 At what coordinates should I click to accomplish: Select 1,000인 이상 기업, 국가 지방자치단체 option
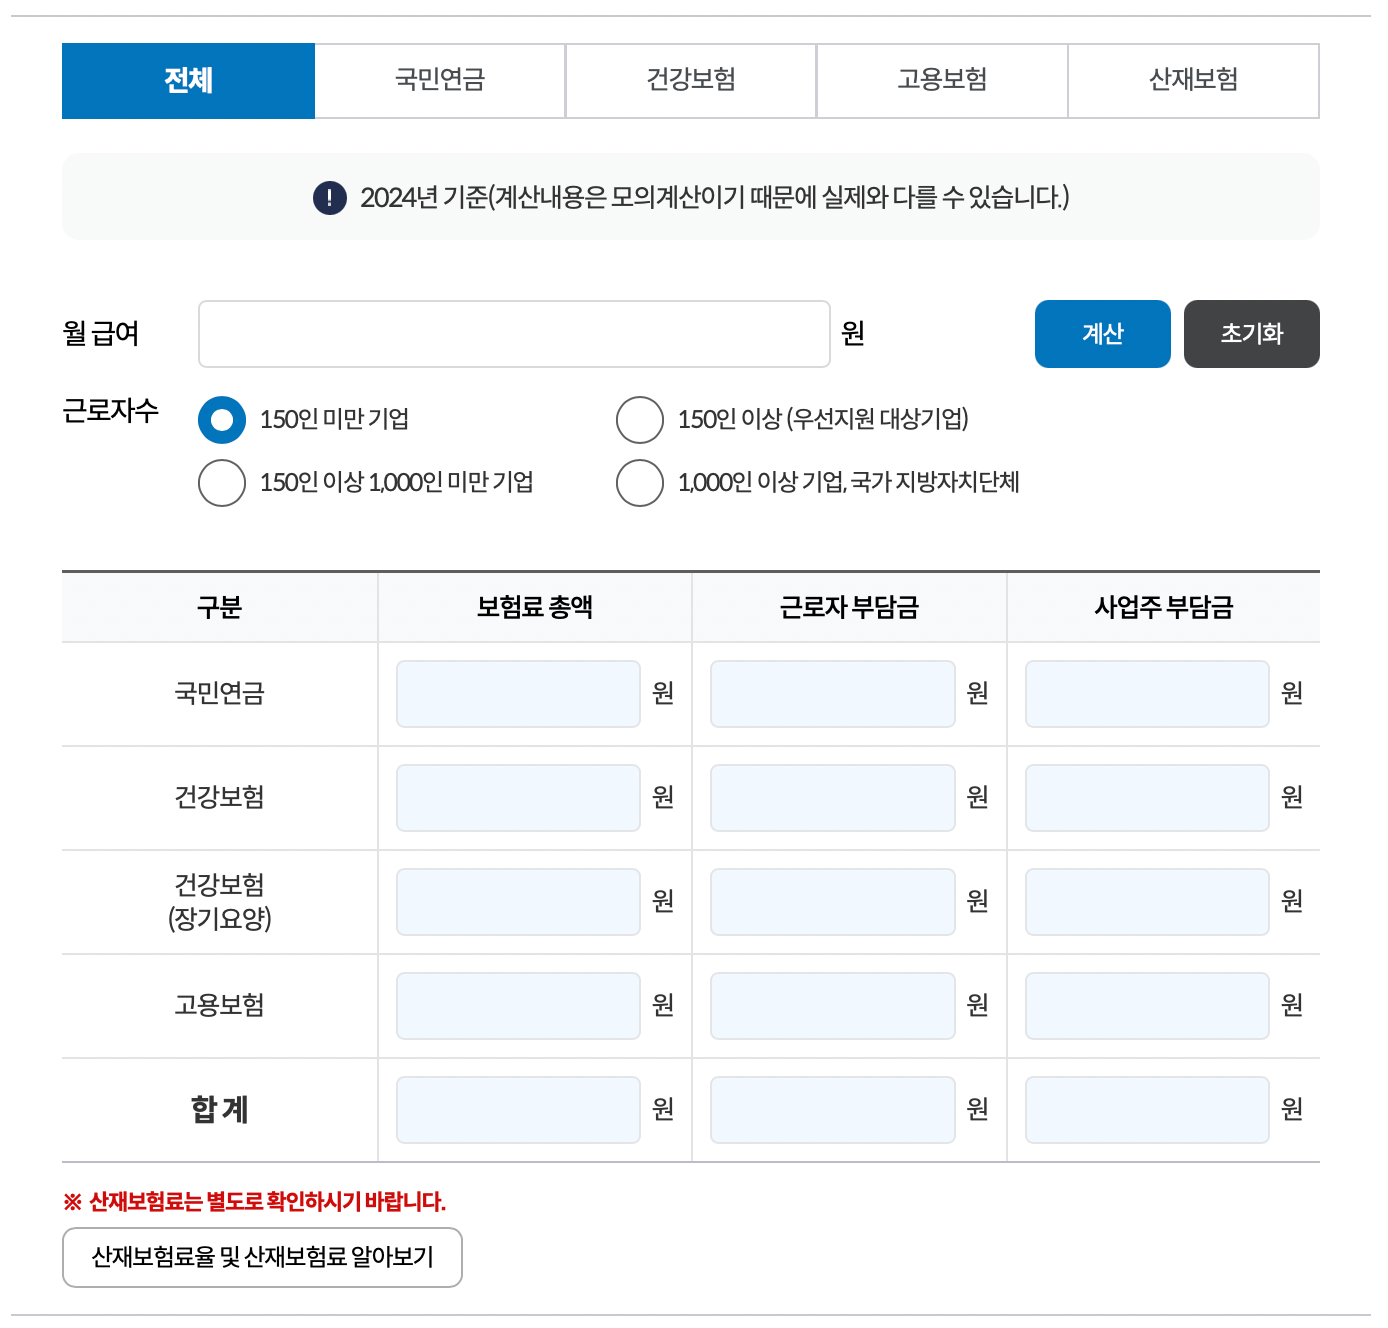pyautogui.click(x=640, y=482)
